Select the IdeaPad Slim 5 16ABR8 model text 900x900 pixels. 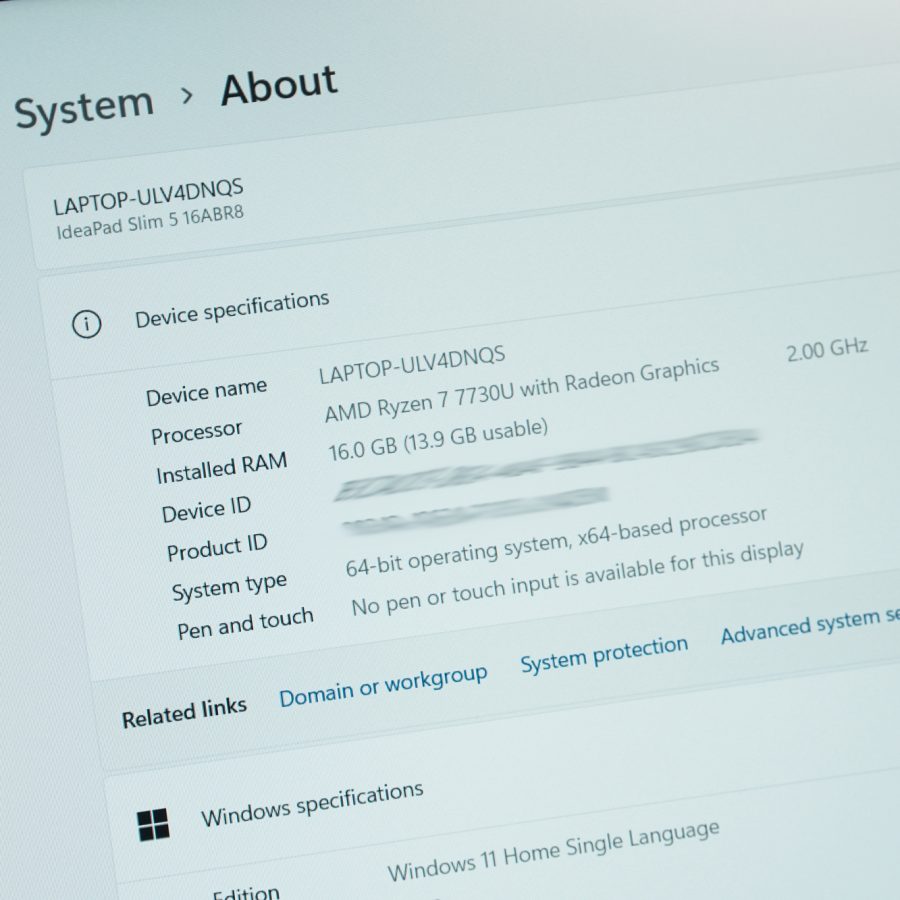(150, 223)
